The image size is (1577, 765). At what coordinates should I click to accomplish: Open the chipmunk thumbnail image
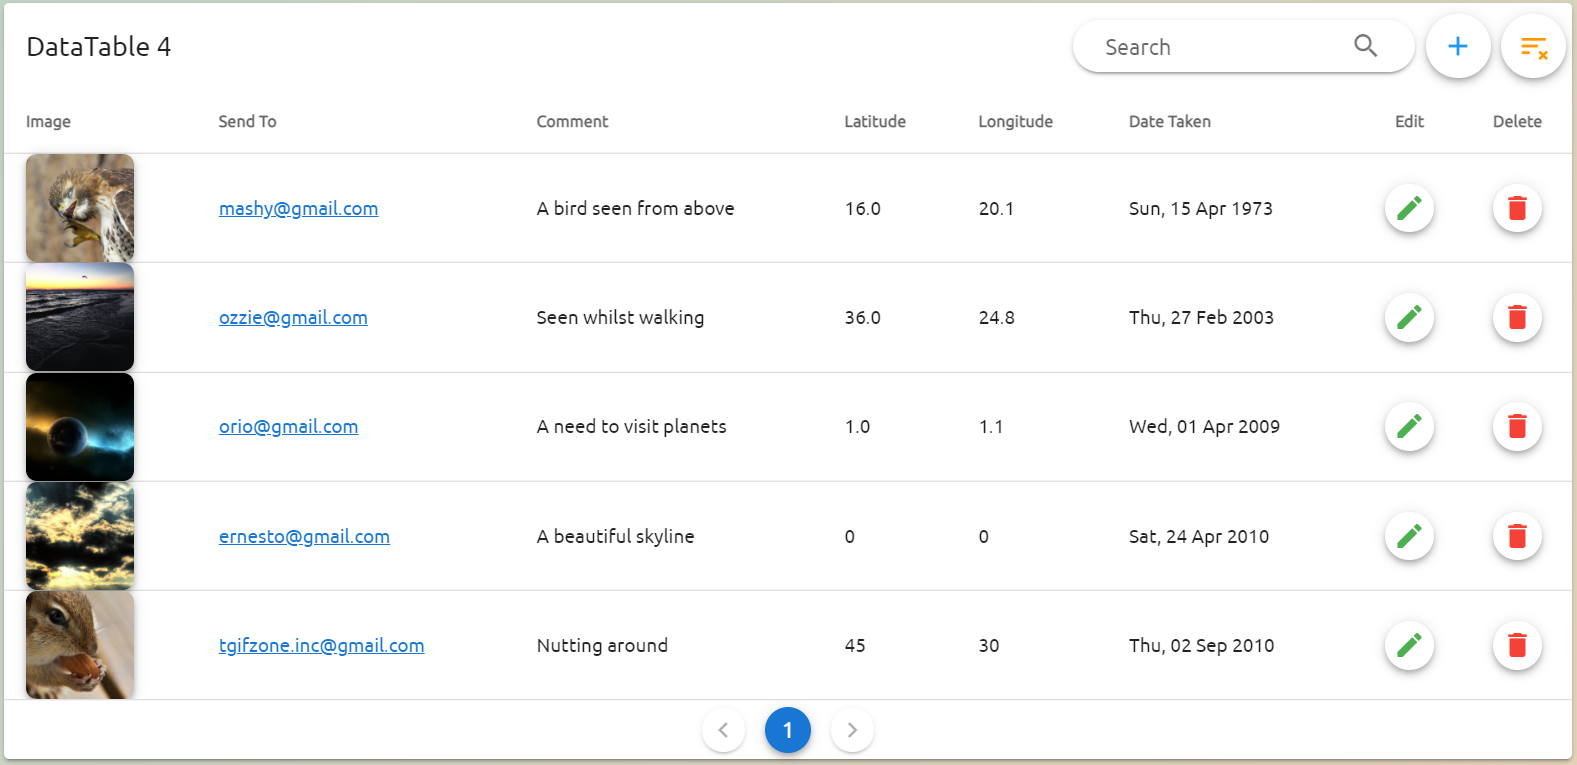80,645
